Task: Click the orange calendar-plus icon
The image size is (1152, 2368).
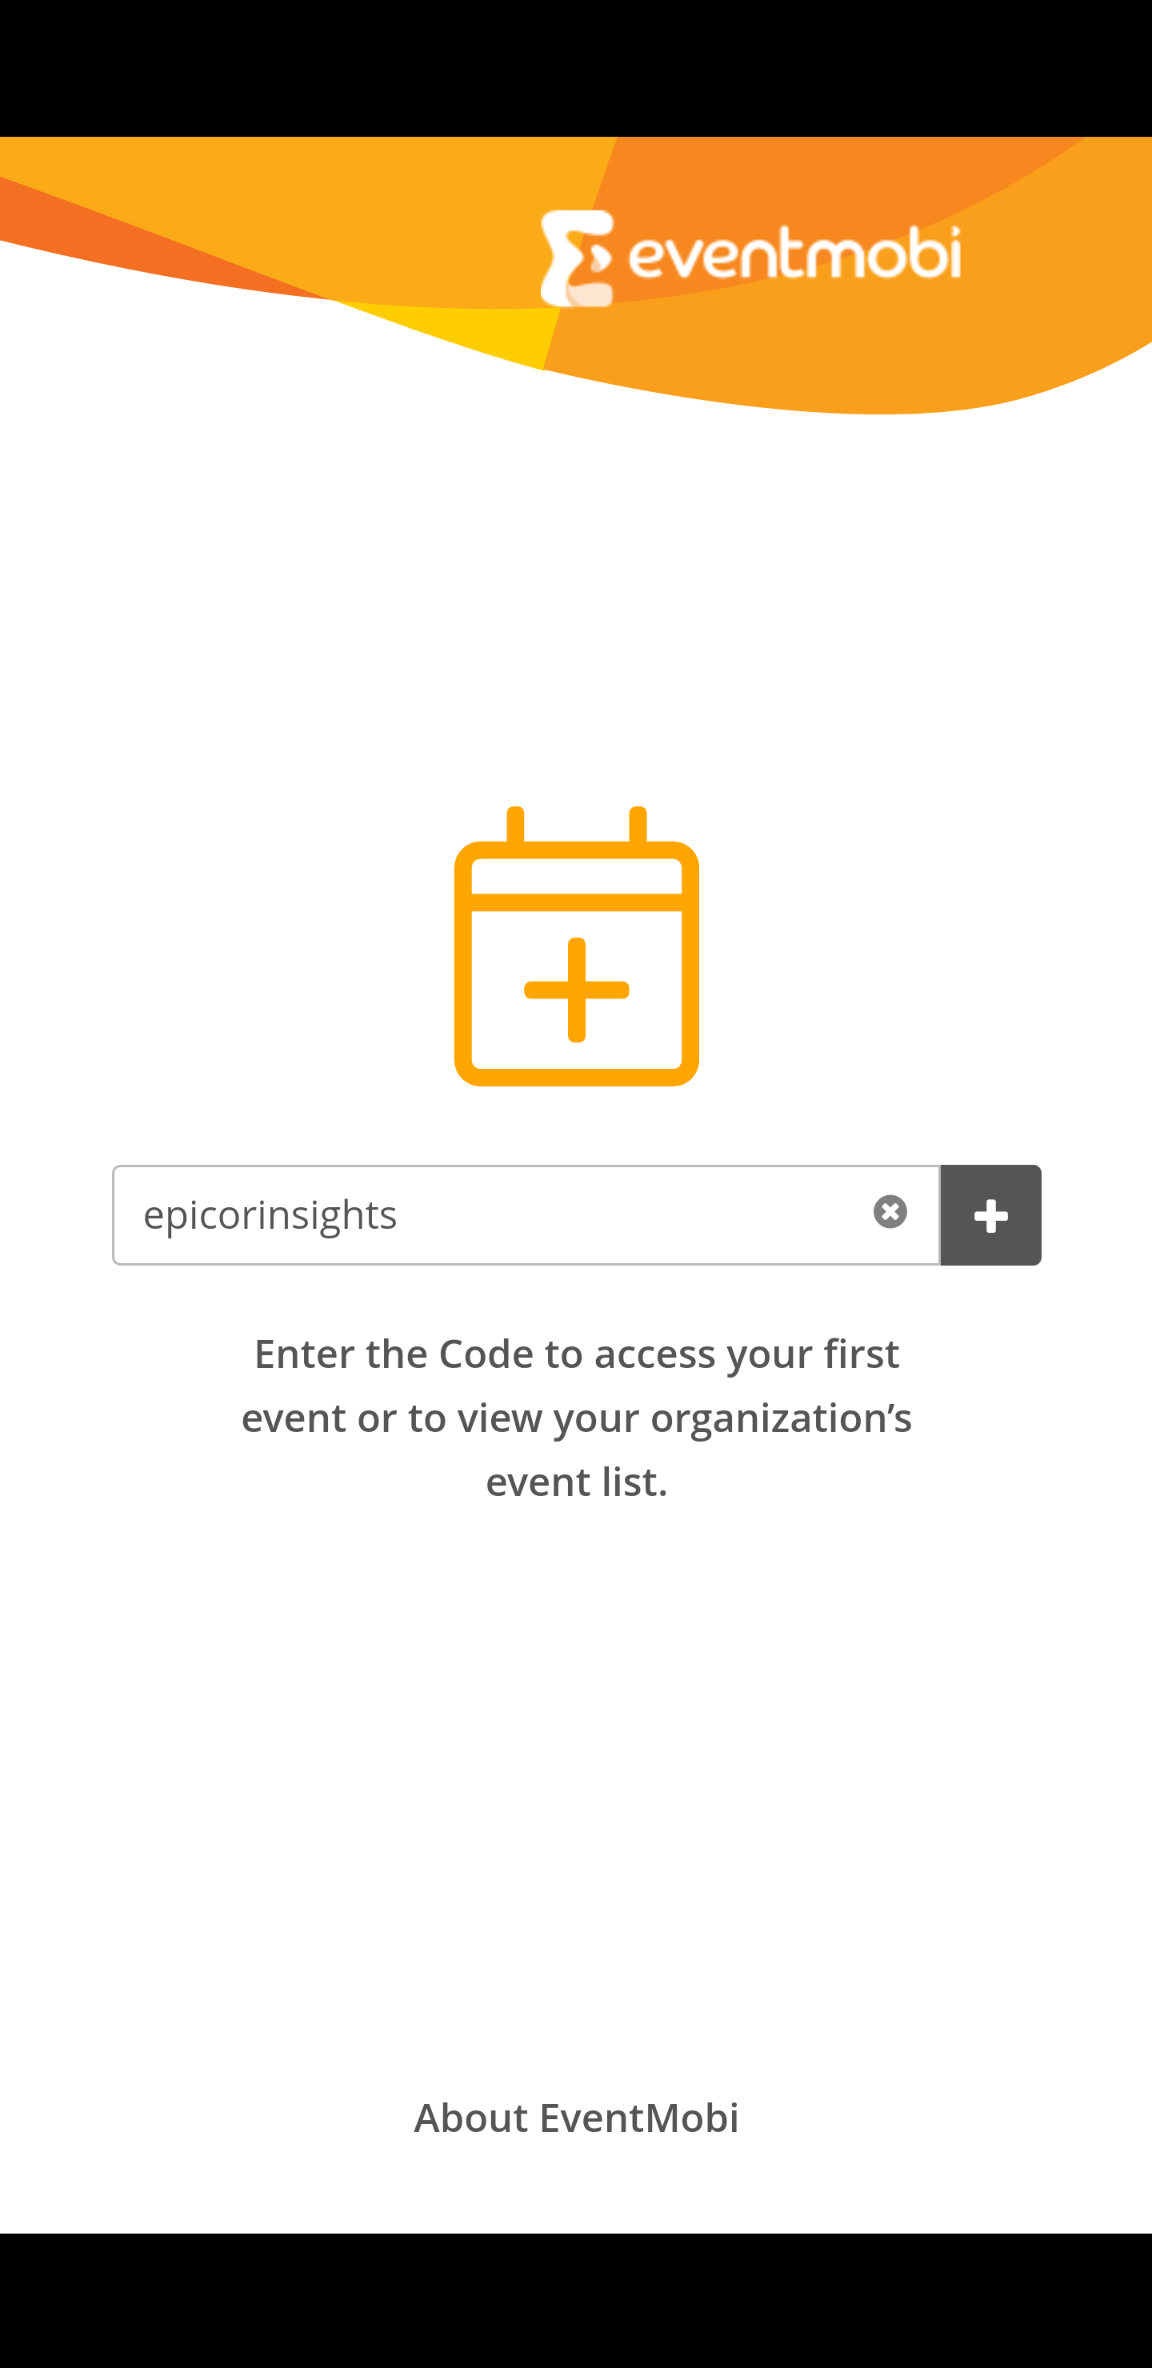Action: pyautogui.click(x=577, y=946)
